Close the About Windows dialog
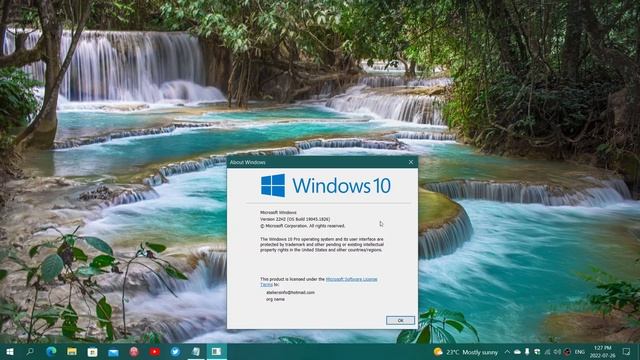 (x=411, y=162)
